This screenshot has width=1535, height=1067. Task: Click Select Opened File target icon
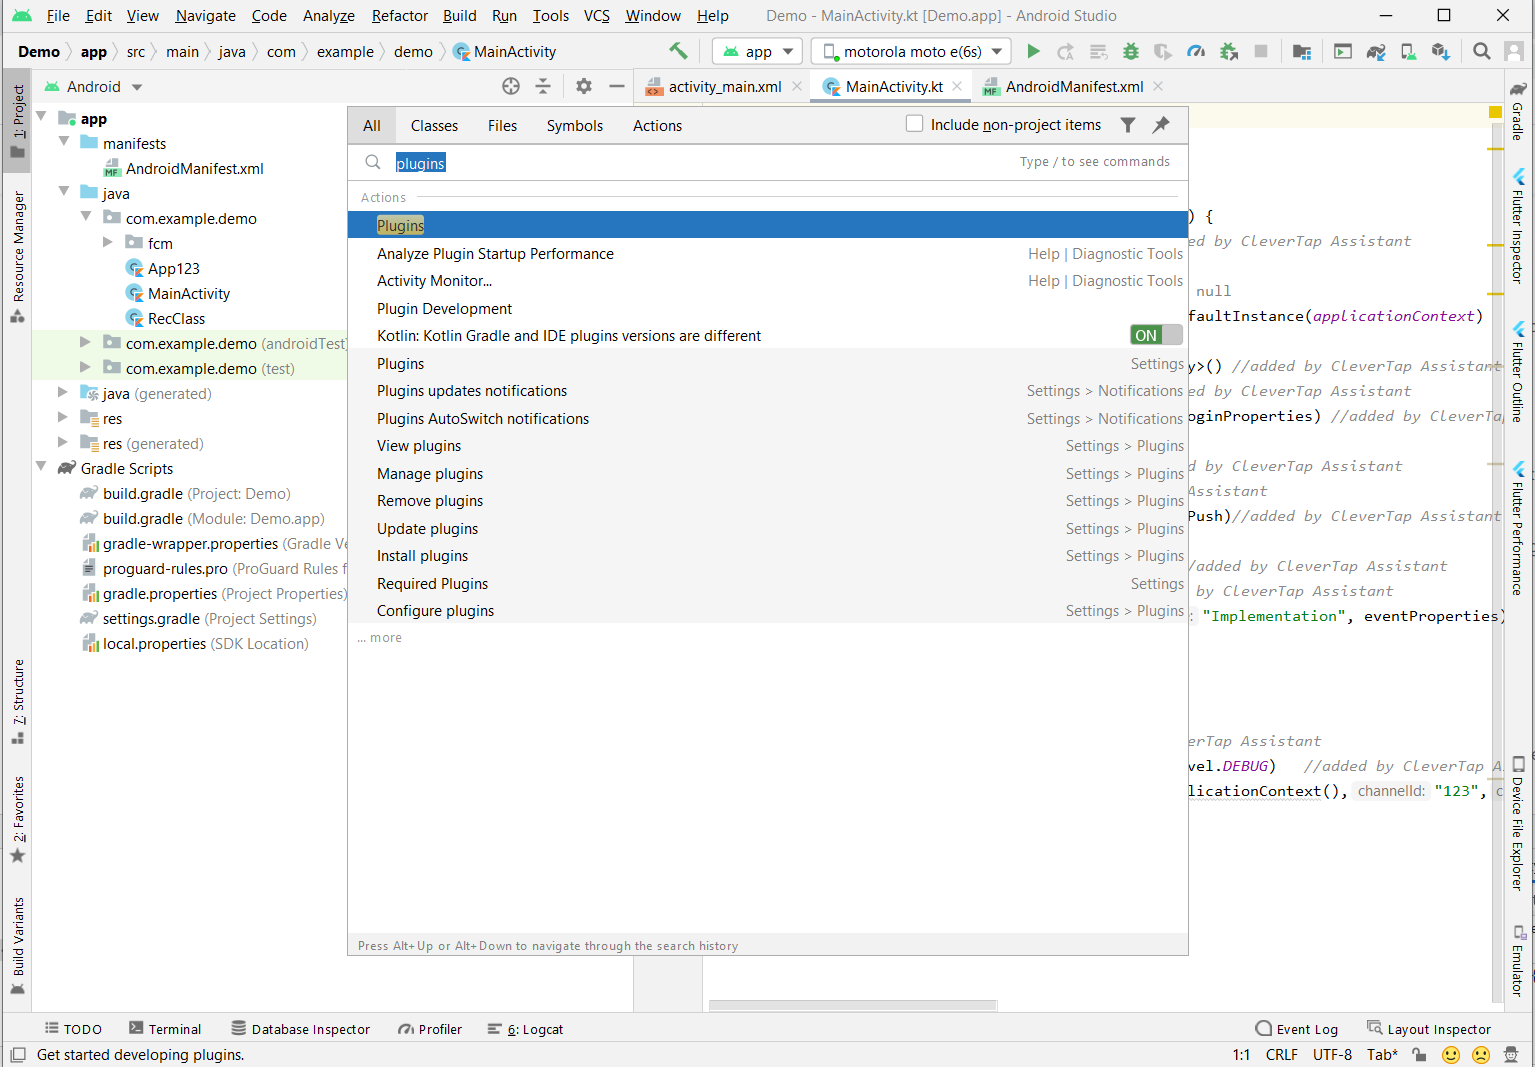pyautogui.click(x=511, y=86)
